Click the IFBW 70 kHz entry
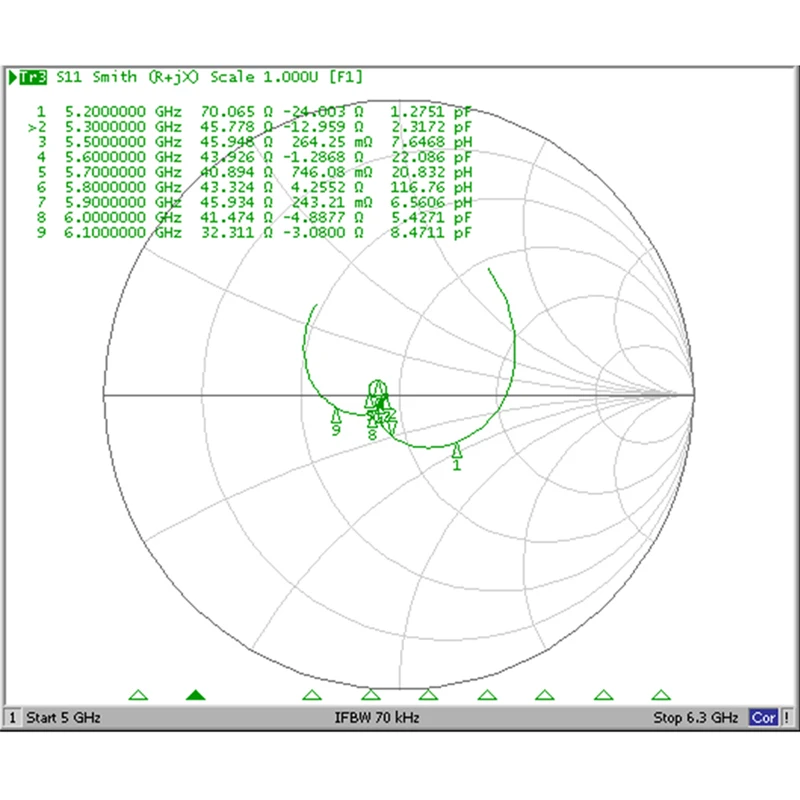 (377, 718)
